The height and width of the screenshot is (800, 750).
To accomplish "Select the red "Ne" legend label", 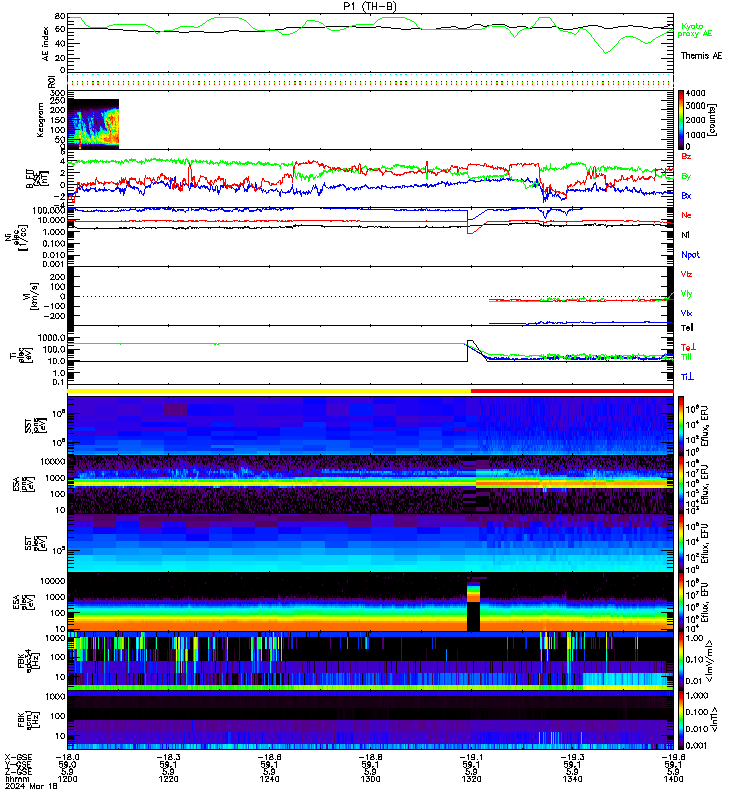I will click(686, 215).
